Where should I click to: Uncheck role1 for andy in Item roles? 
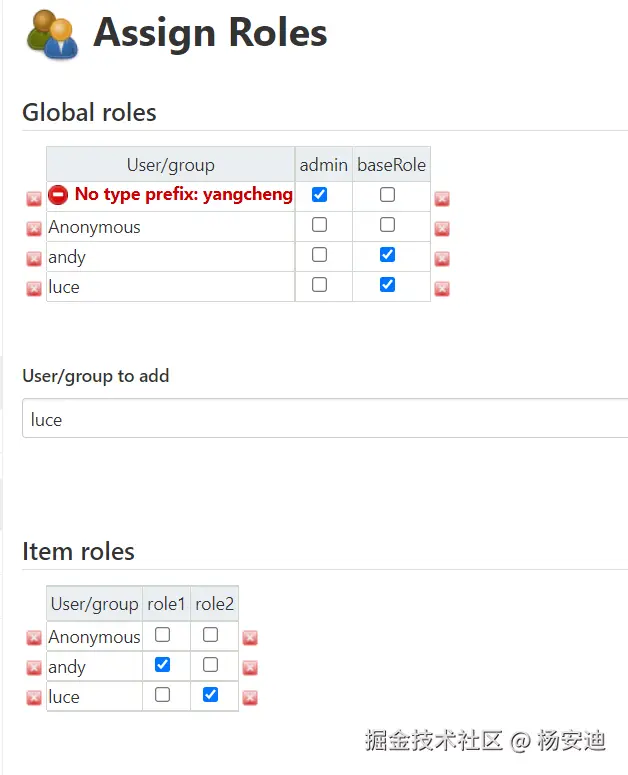pyautogui.click(x=163, y=664)
